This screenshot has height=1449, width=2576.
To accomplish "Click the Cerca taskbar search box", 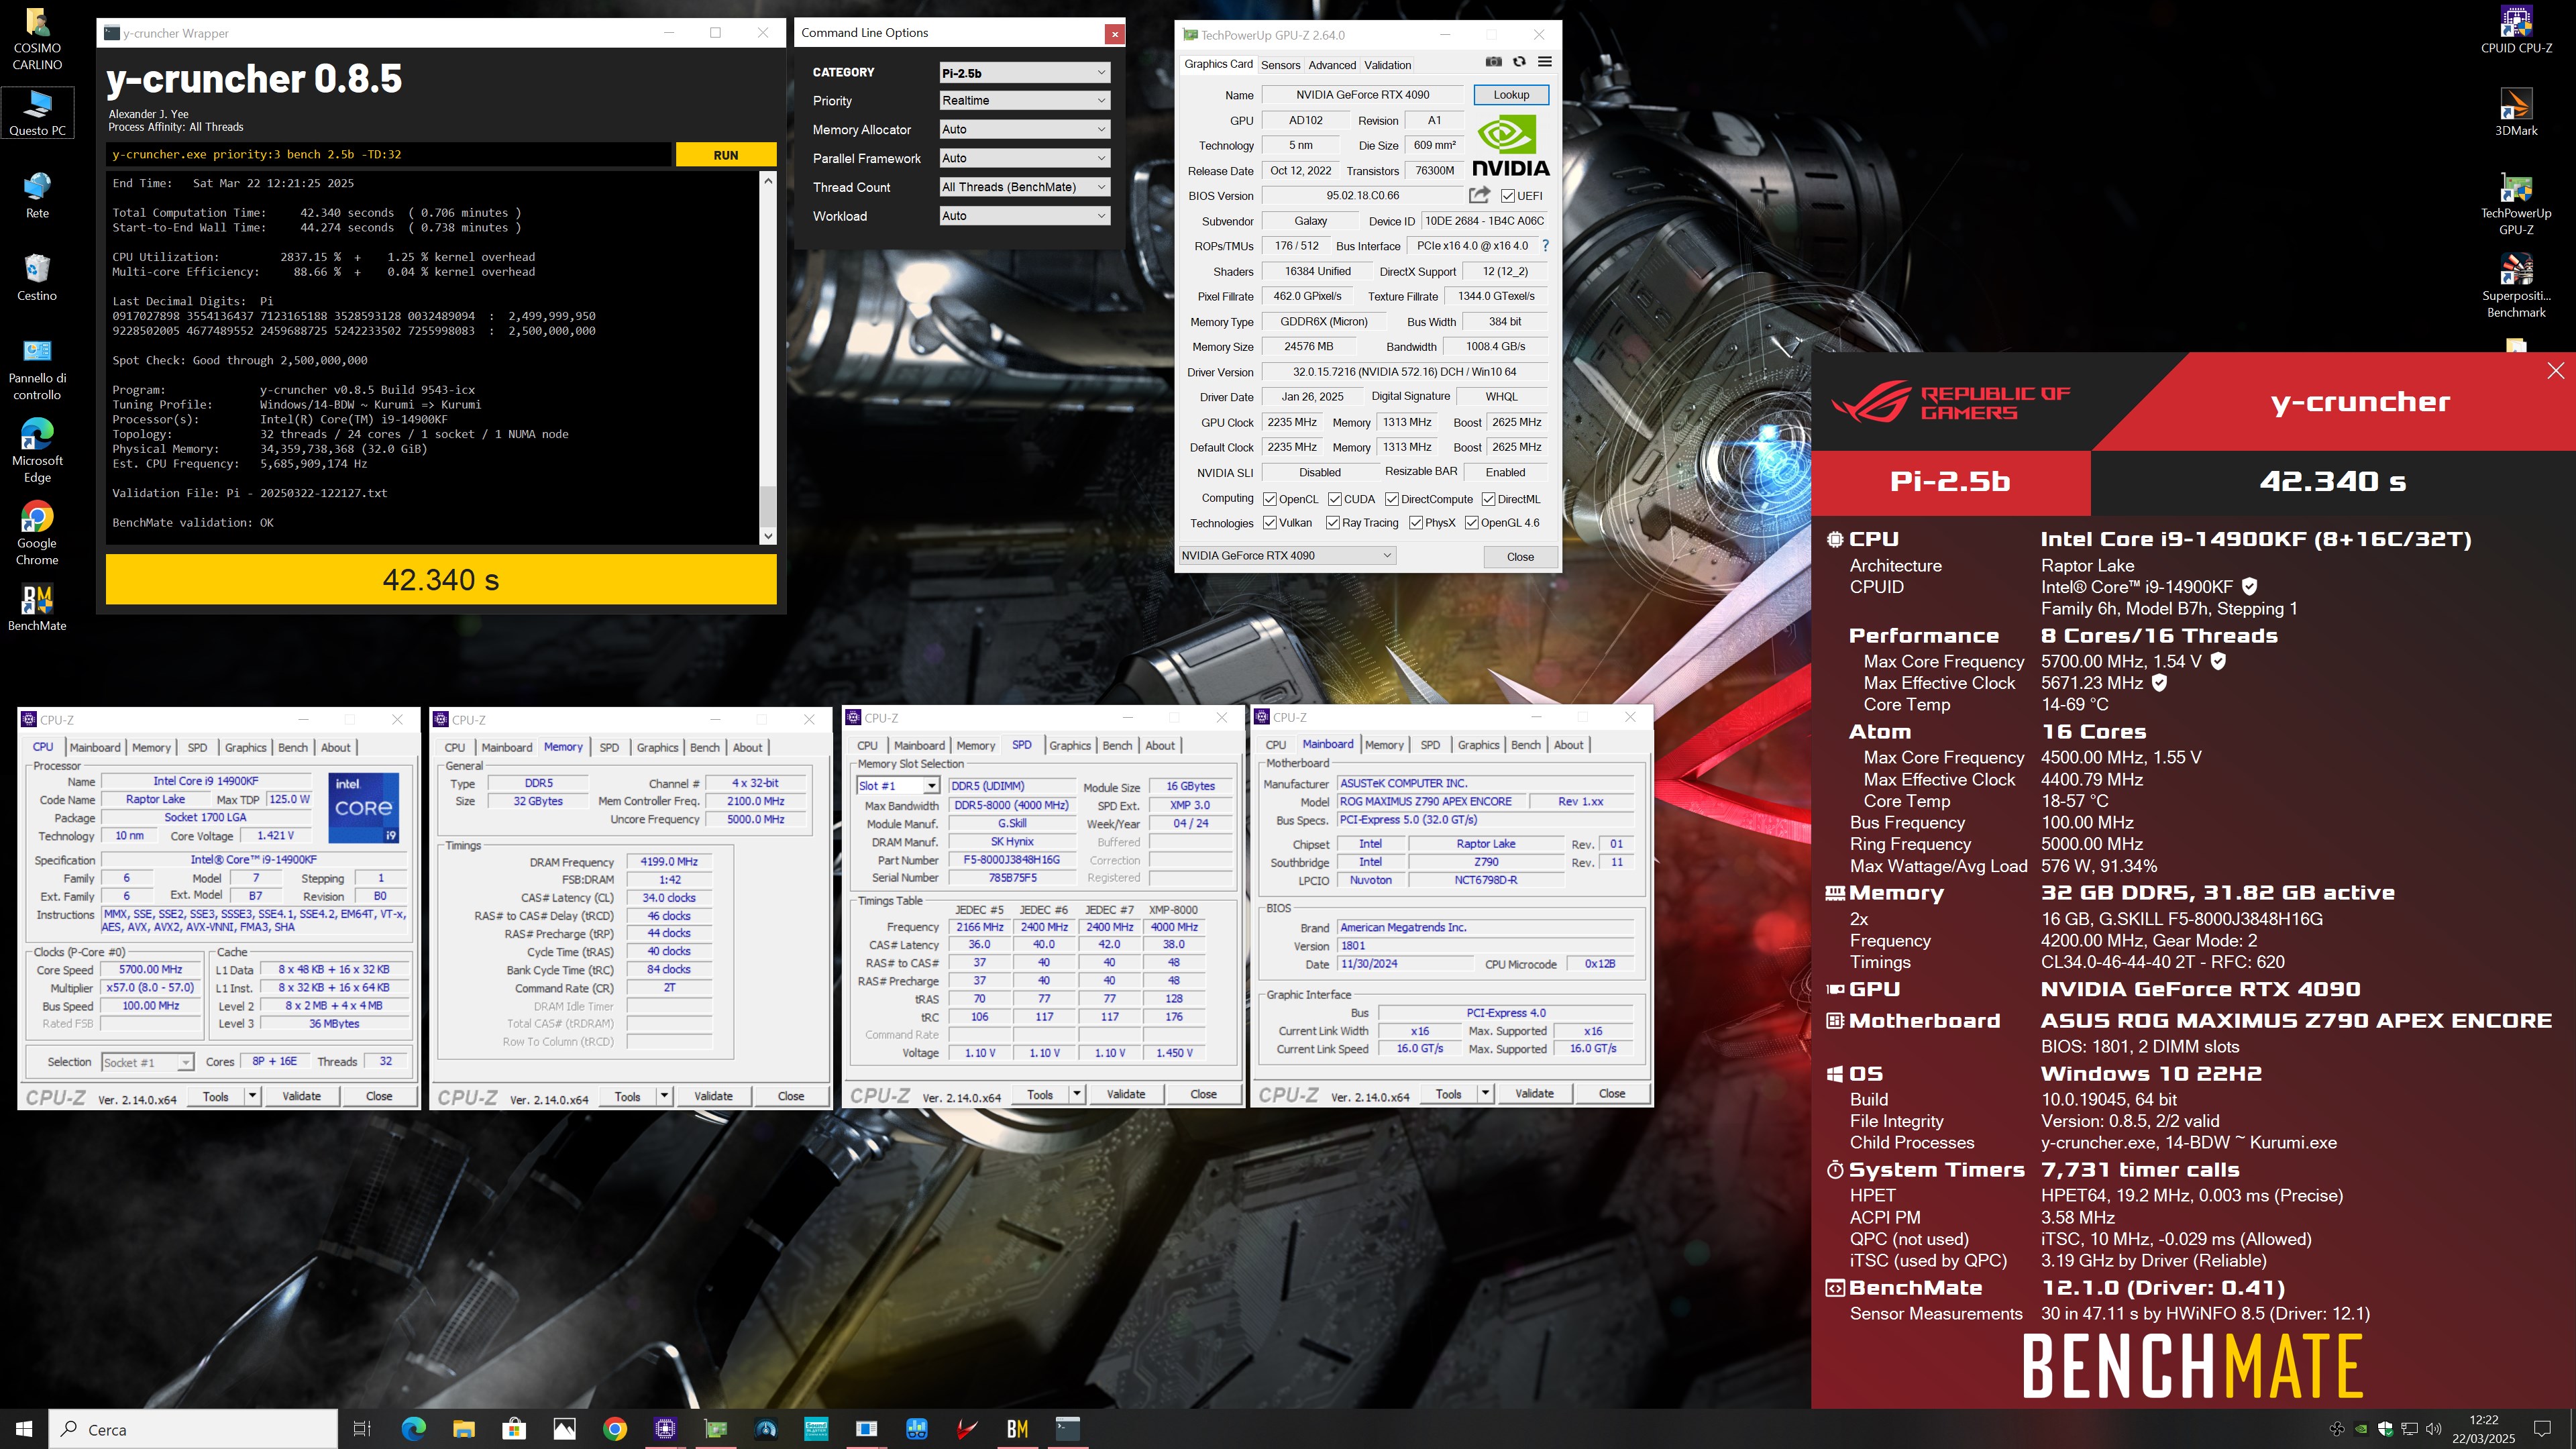I will point(194,1429).
